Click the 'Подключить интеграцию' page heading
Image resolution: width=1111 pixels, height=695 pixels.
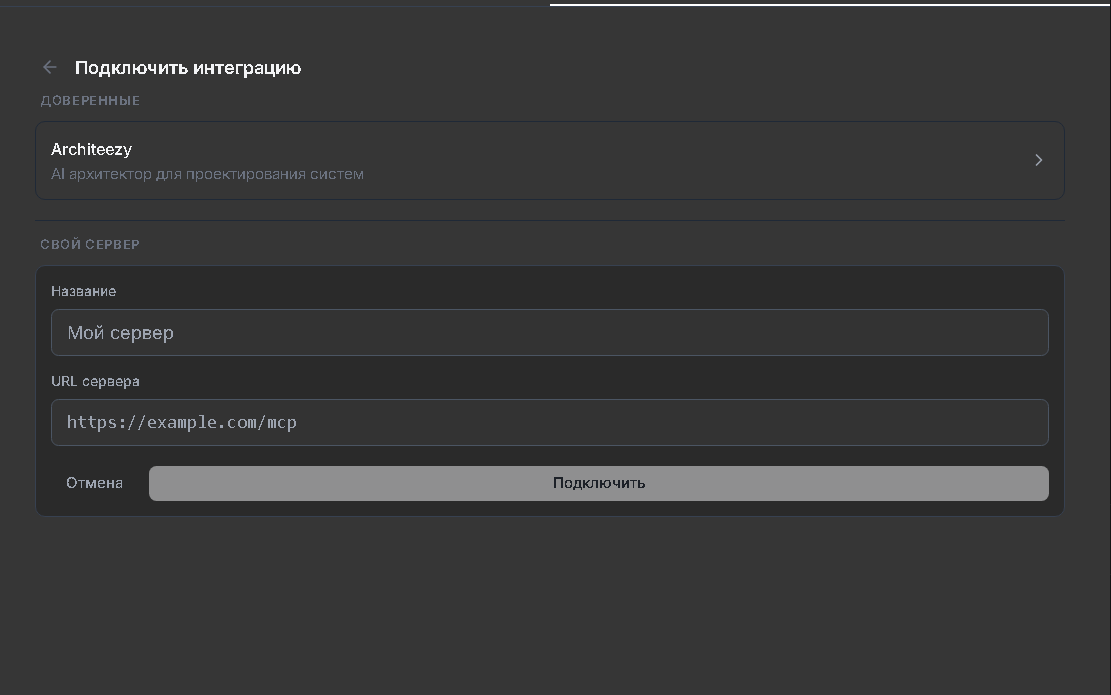(x=188, y=68)
